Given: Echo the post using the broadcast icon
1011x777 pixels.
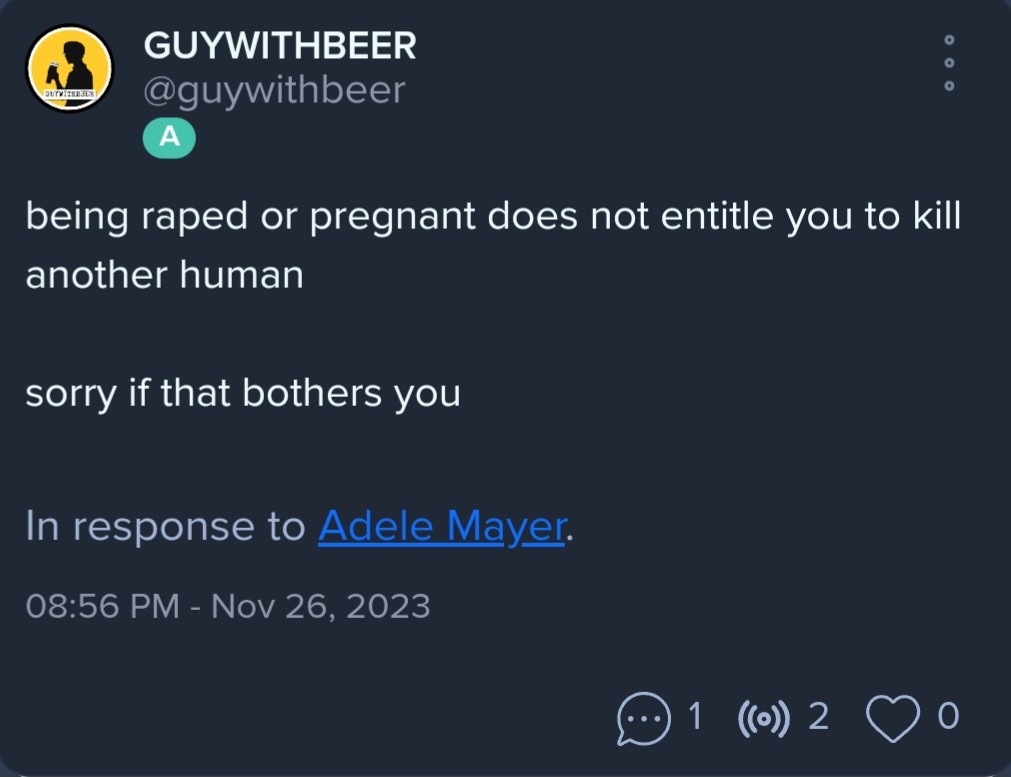Looking at the screenshot, I should click(763, 718).
